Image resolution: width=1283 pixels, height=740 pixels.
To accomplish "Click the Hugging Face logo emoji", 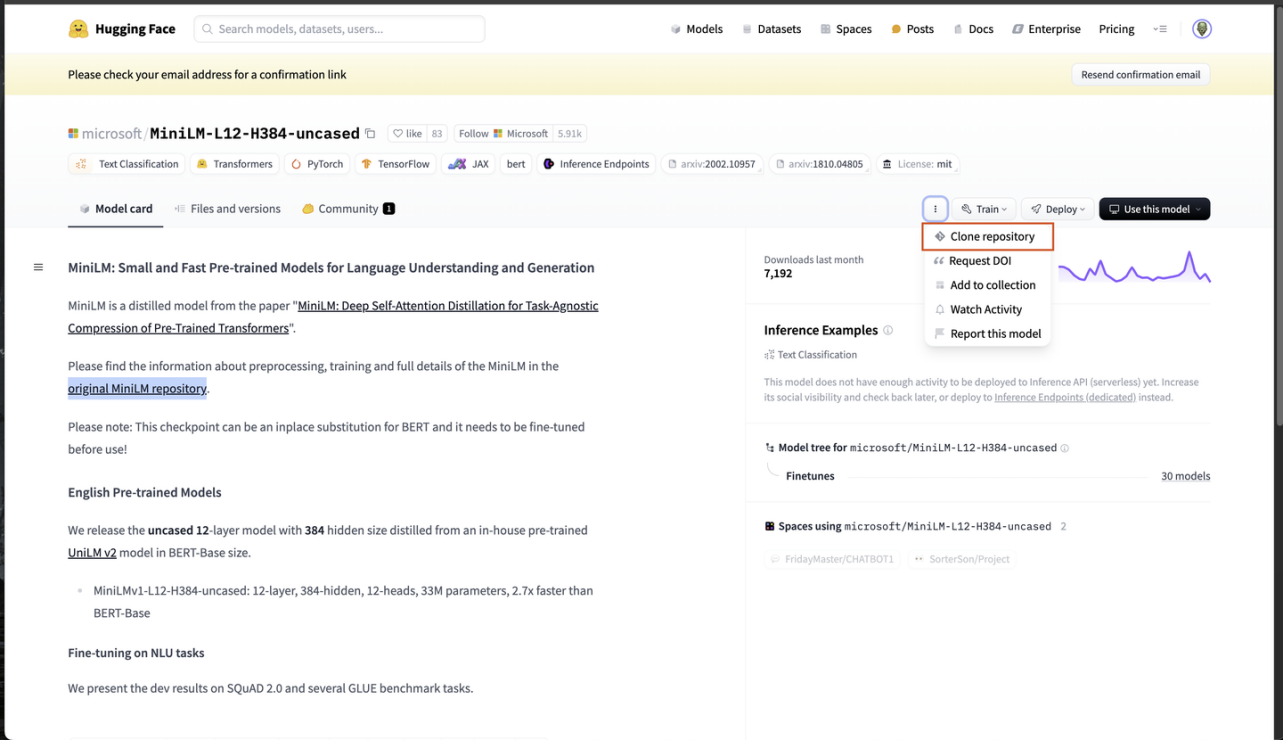I will [78, 29].
